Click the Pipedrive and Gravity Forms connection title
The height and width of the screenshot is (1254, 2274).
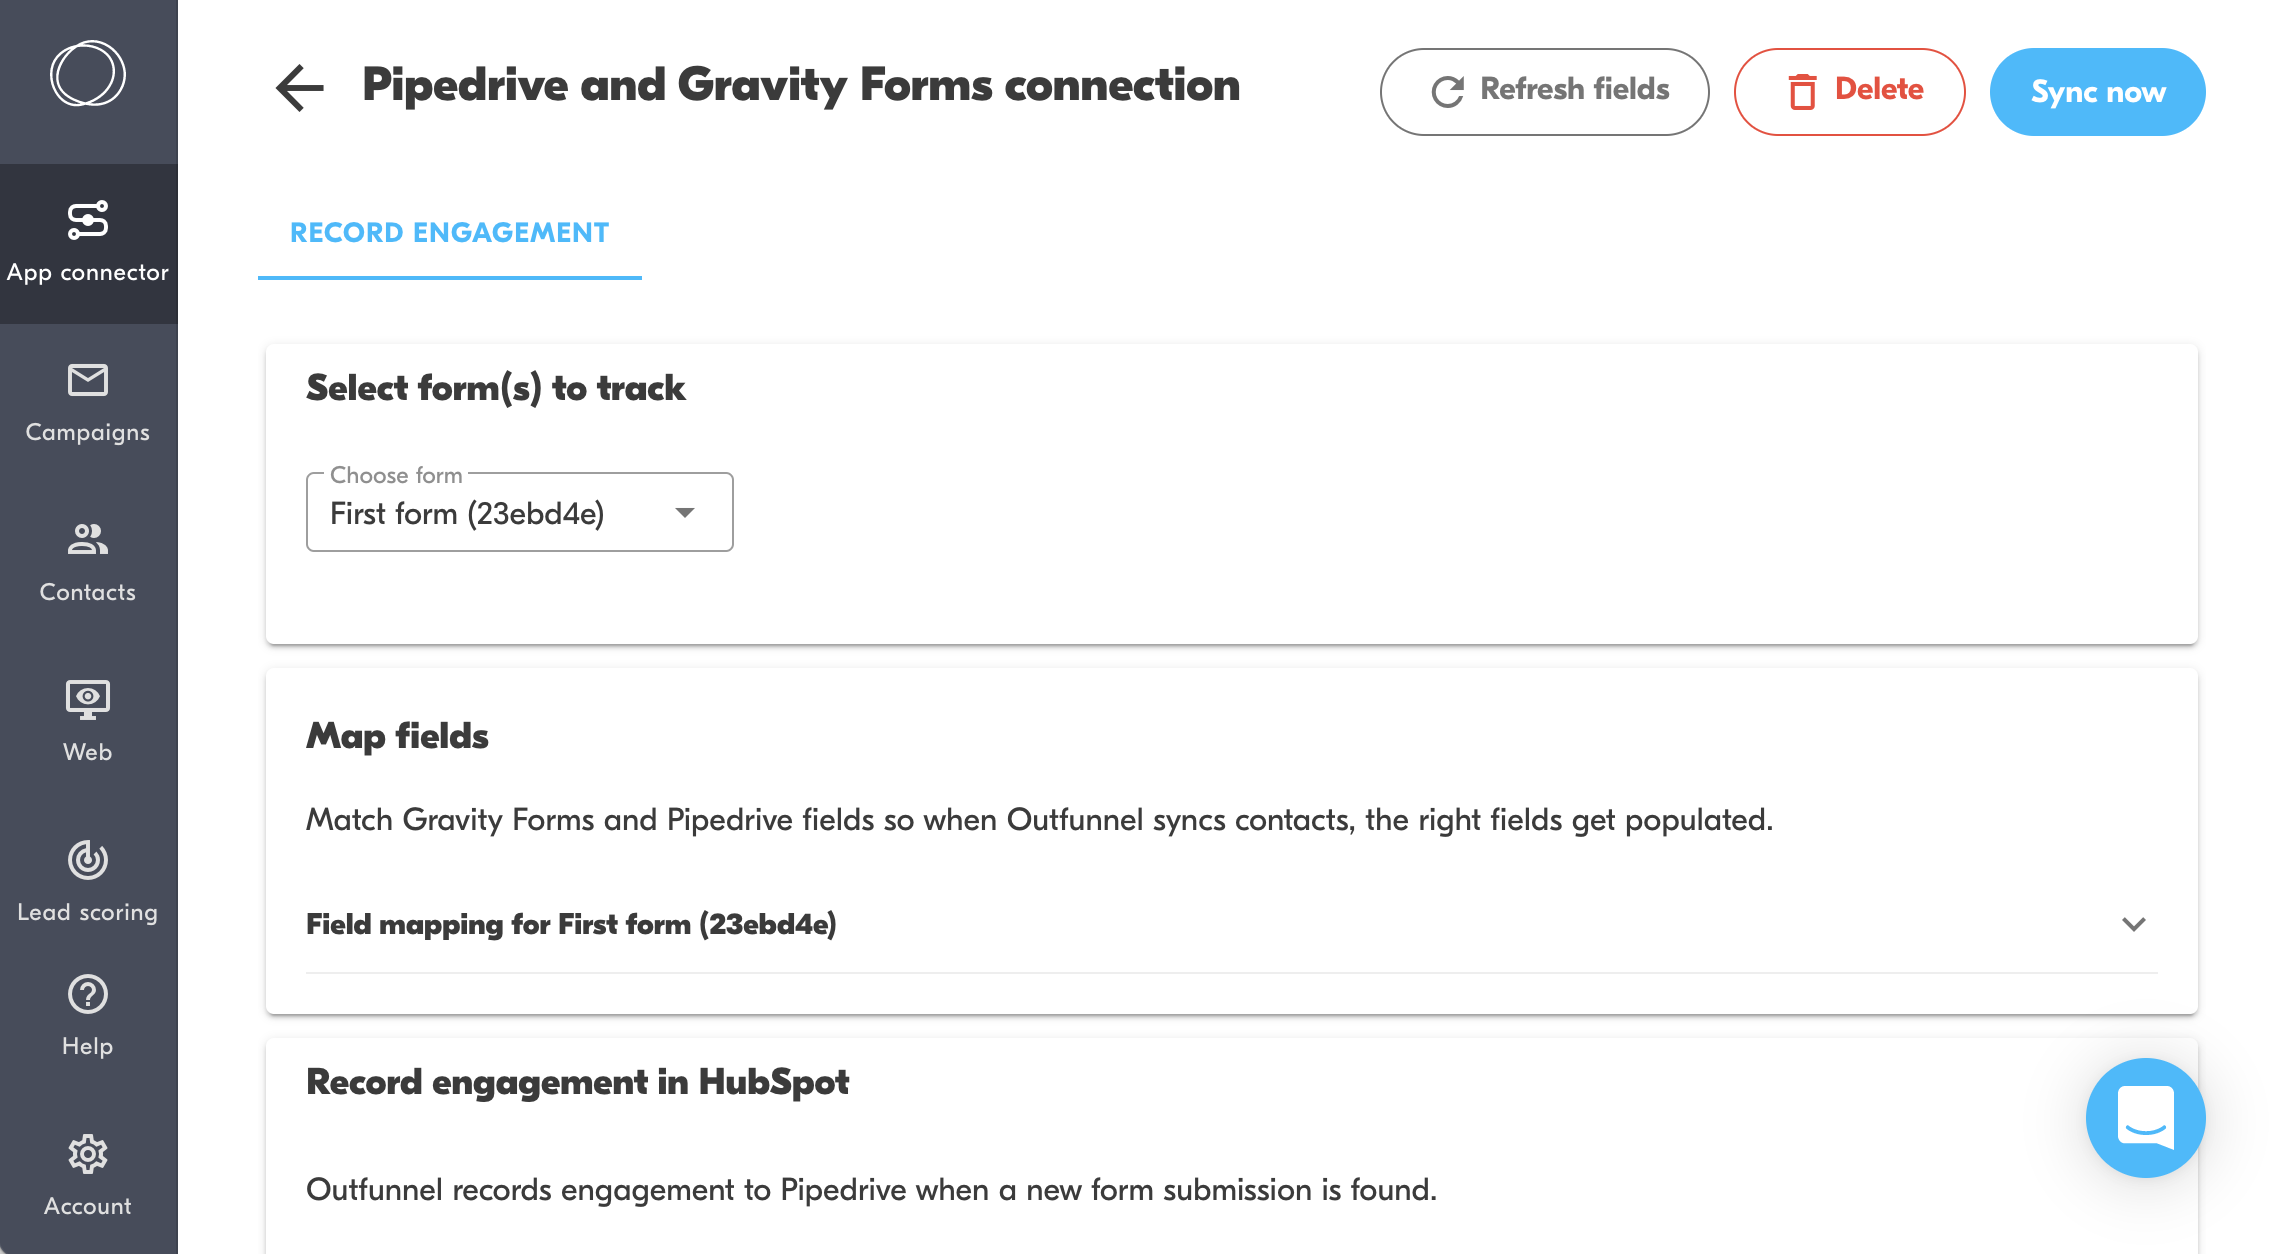pyautogui.click(x=801, y=86)
